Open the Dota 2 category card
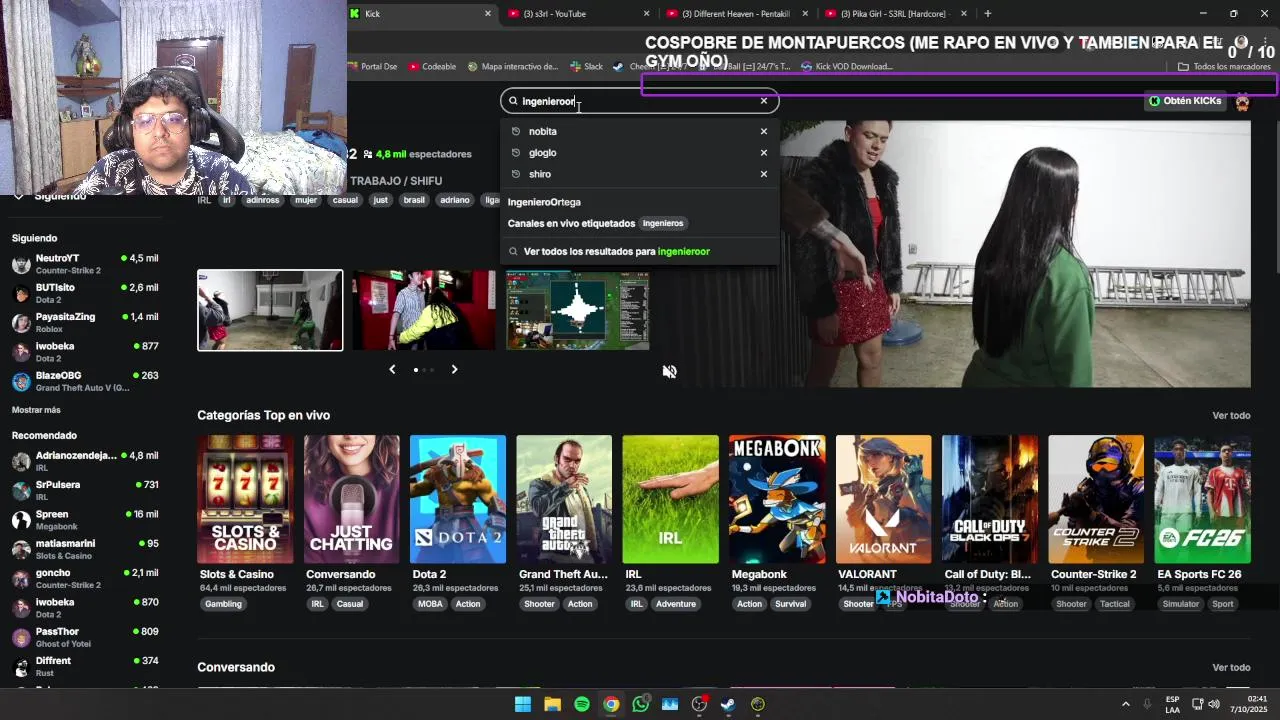1280x720 pixels. (458, 499)
